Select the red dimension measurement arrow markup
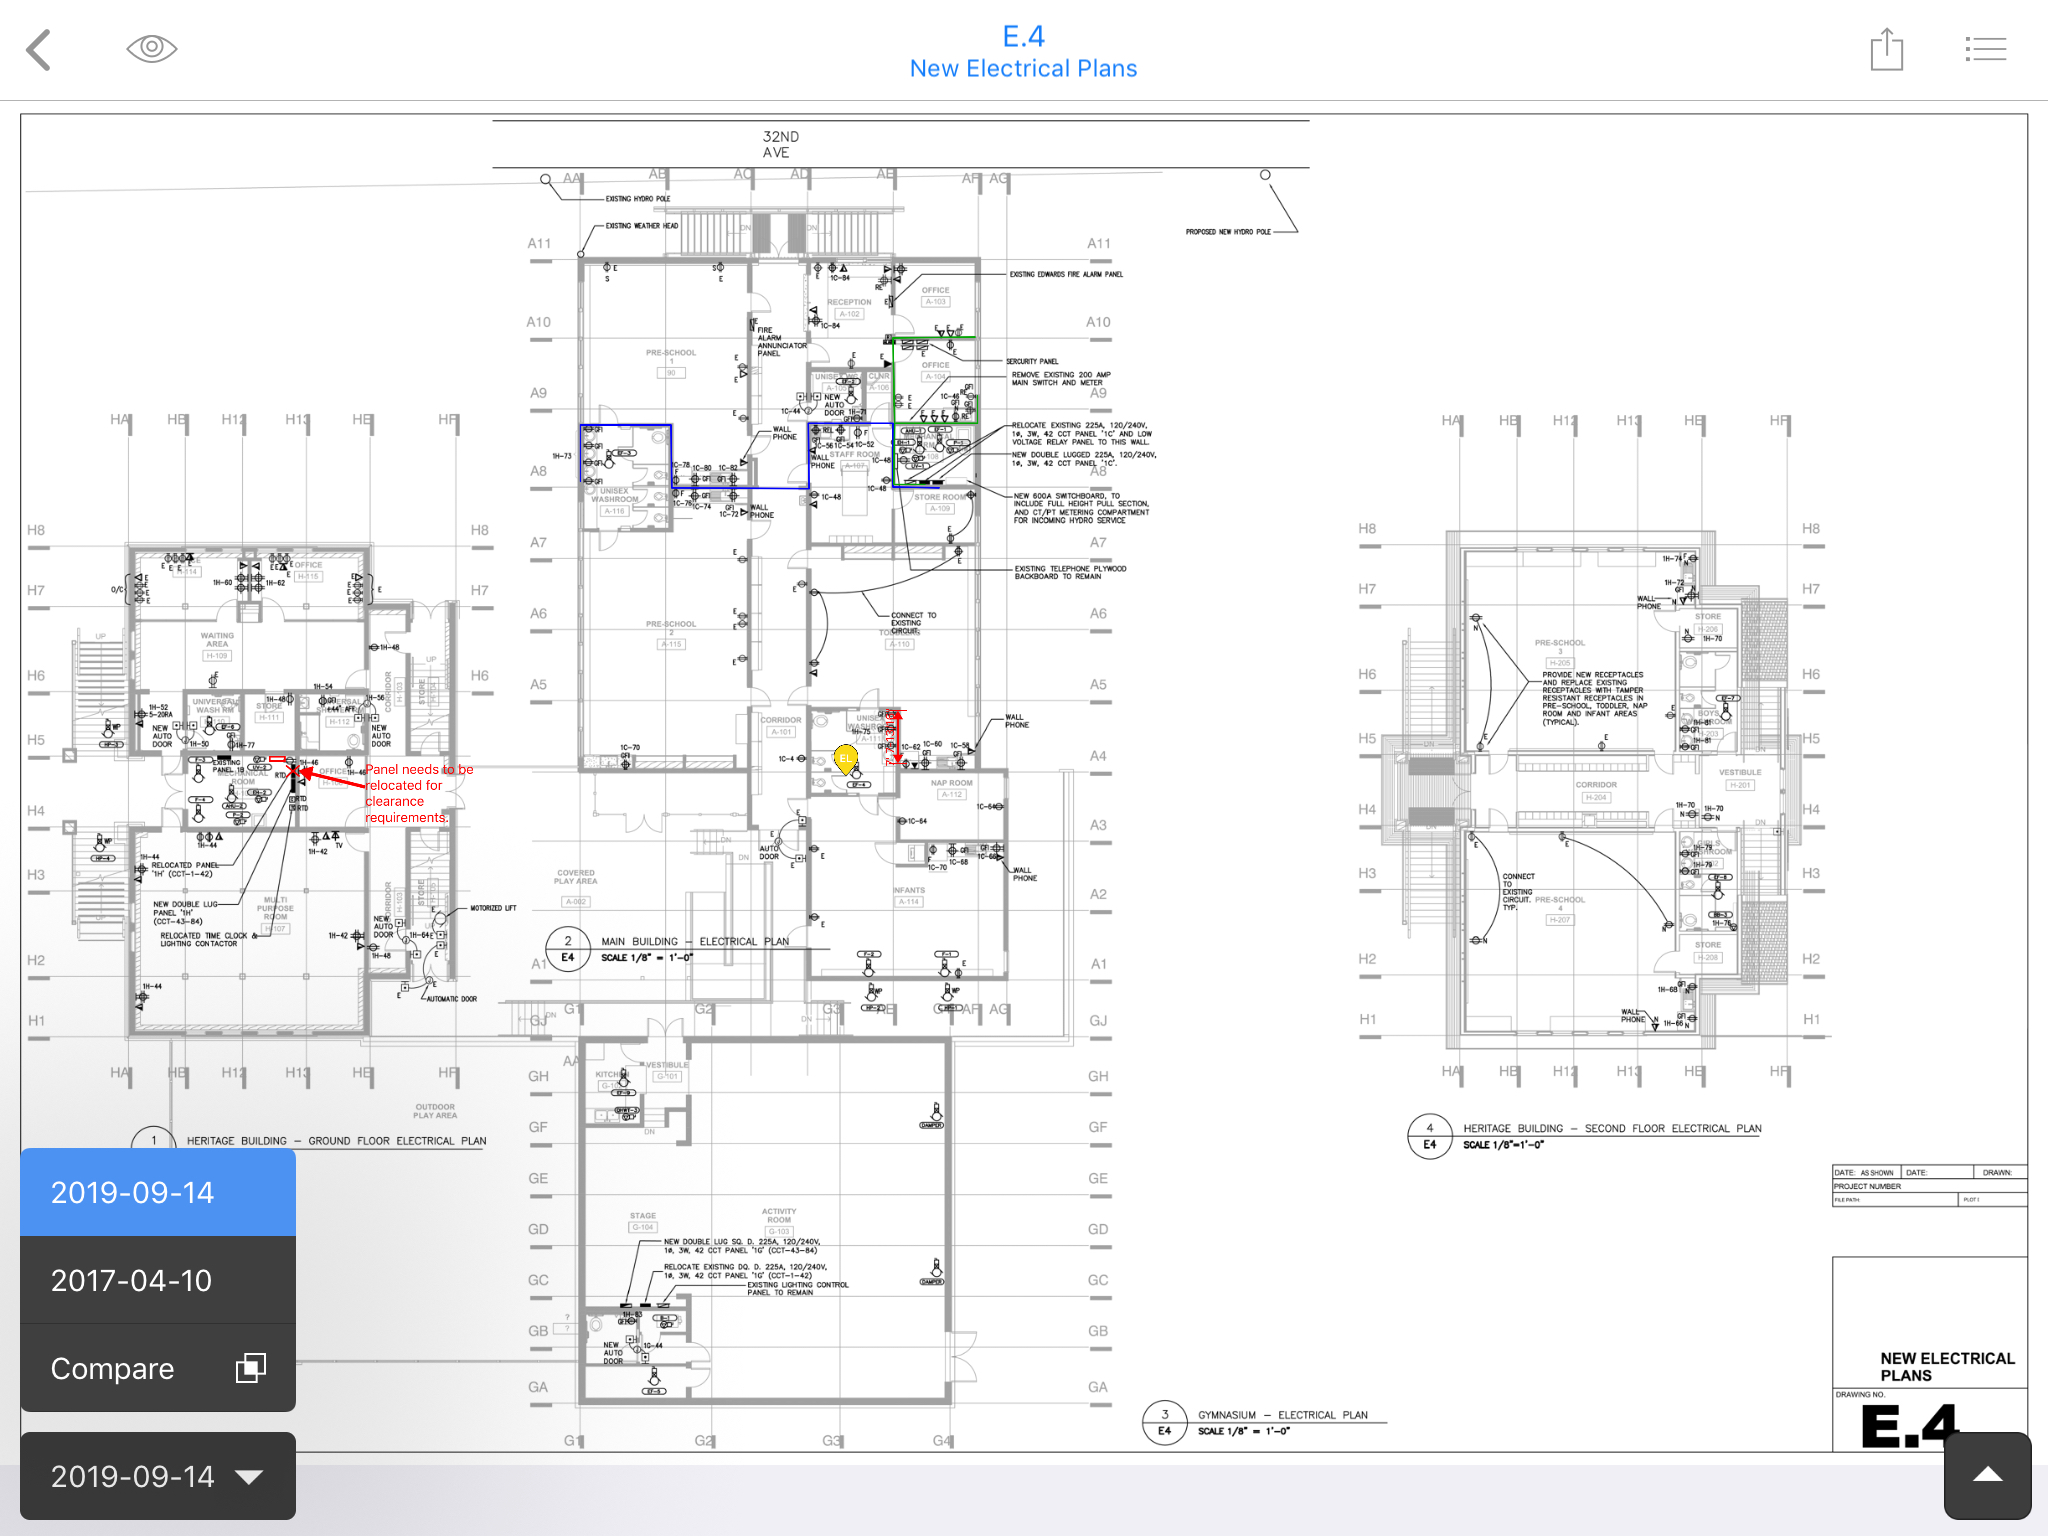Image resolution: width=2048 pixels, height=1536 pixels. pos(896,737)
